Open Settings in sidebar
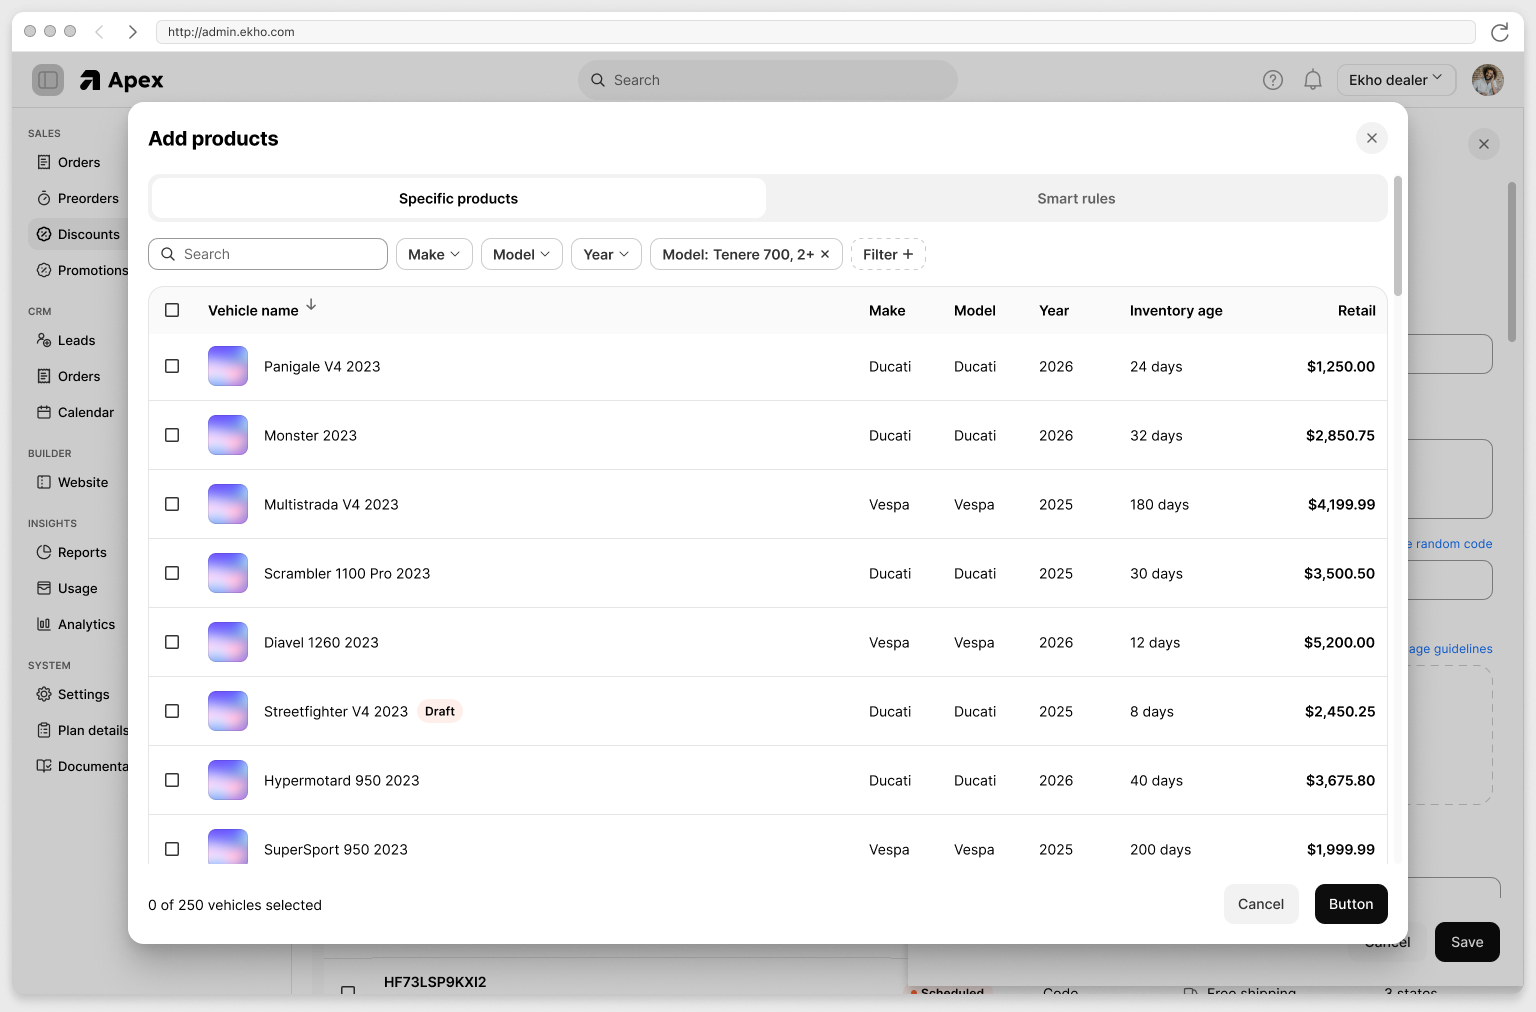Viewport: 1536px width, 1012px height. tap(79, 694)
